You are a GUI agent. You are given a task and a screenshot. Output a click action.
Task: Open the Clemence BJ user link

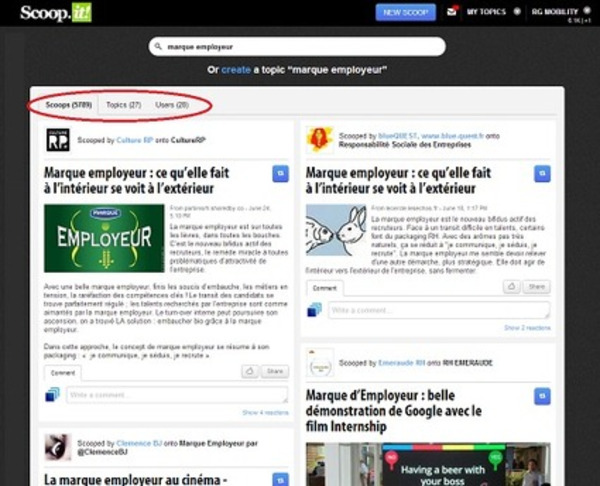[139, 443]
